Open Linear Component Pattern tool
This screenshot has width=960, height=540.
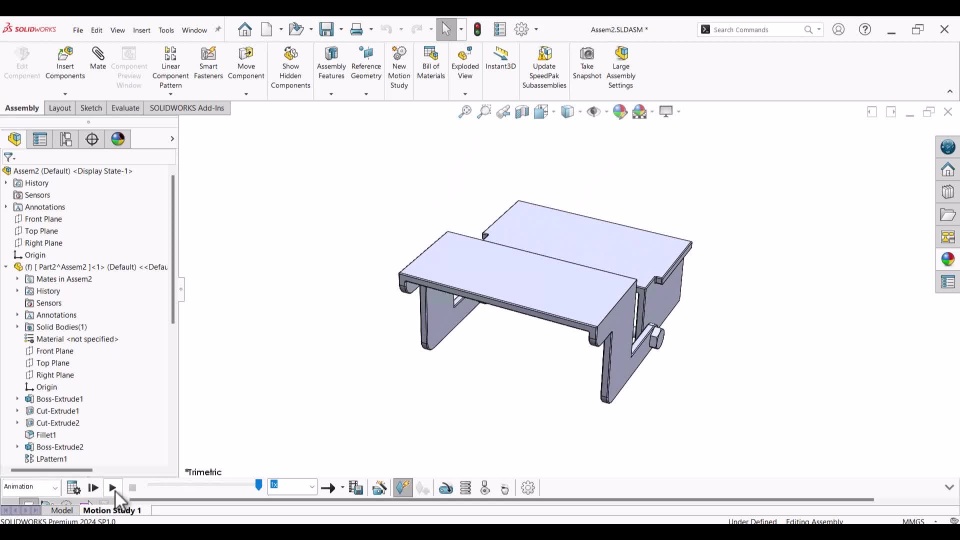click(x=170, y=67)
